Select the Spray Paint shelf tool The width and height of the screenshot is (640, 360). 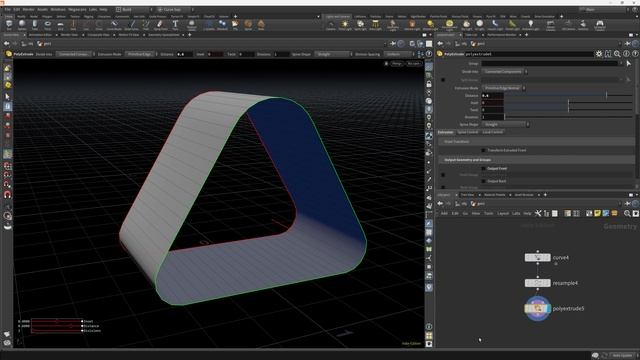(160, 25)
